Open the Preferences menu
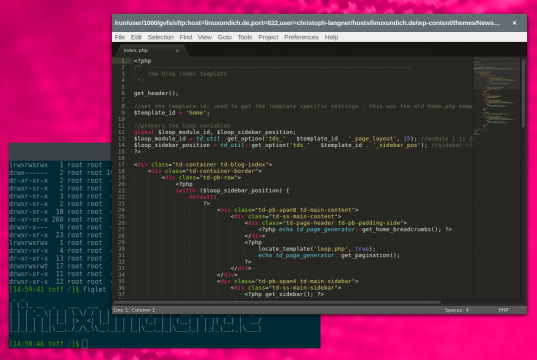Viewport: 537px width, 360px height. (x=301, y=37)
